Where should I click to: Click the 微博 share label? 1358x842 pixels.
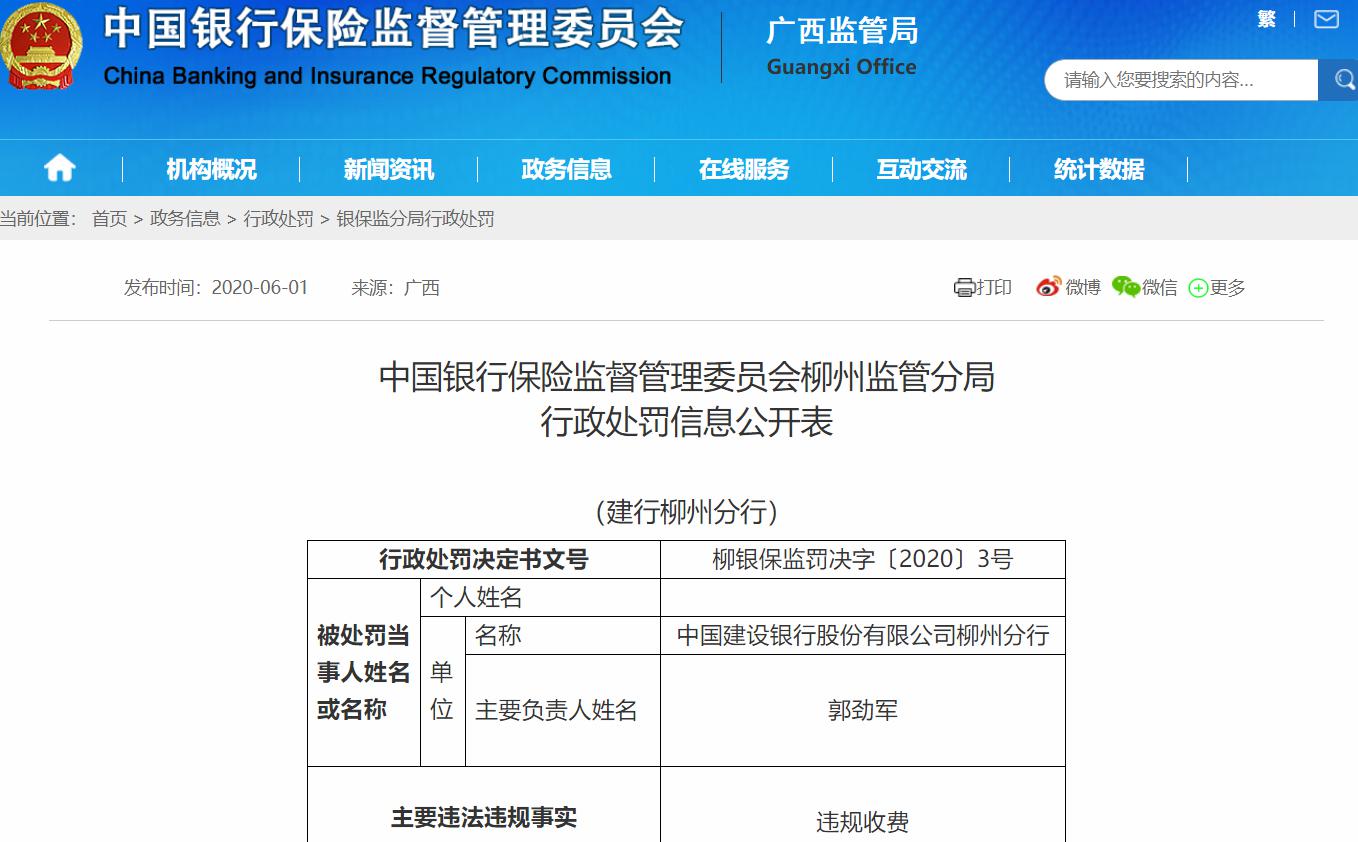[1083, 288]
